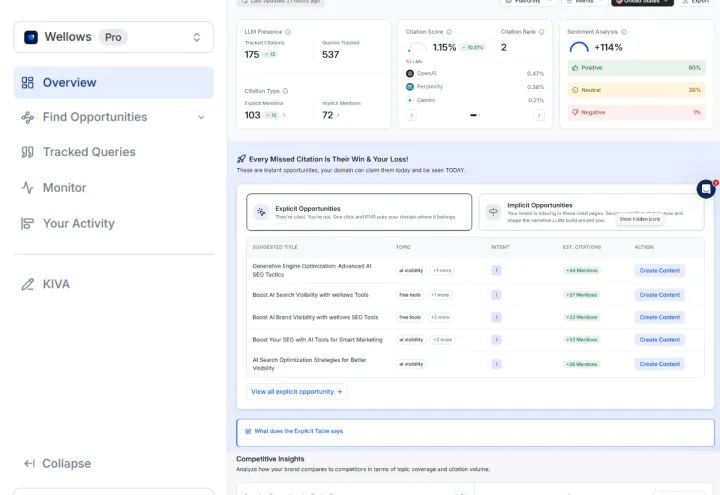The width and height of the screenshot is (720, 495).
Task: Open KIVA from the sidebar
Action: (x=56, y=284)
